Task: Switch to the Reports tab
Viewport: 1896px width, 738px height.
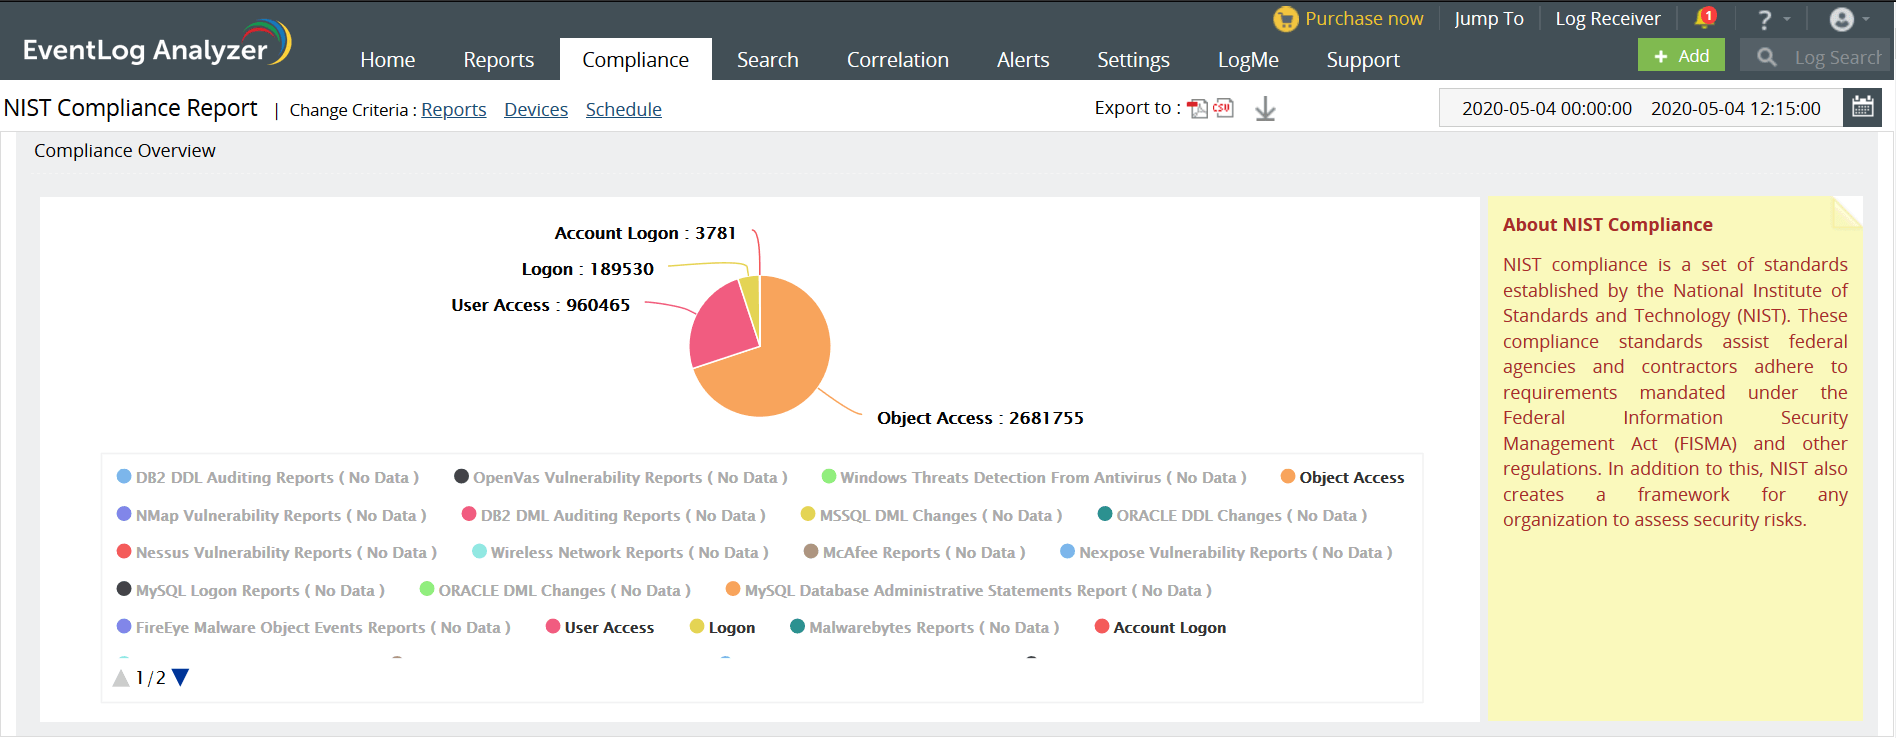Action: tap(498, 60)
